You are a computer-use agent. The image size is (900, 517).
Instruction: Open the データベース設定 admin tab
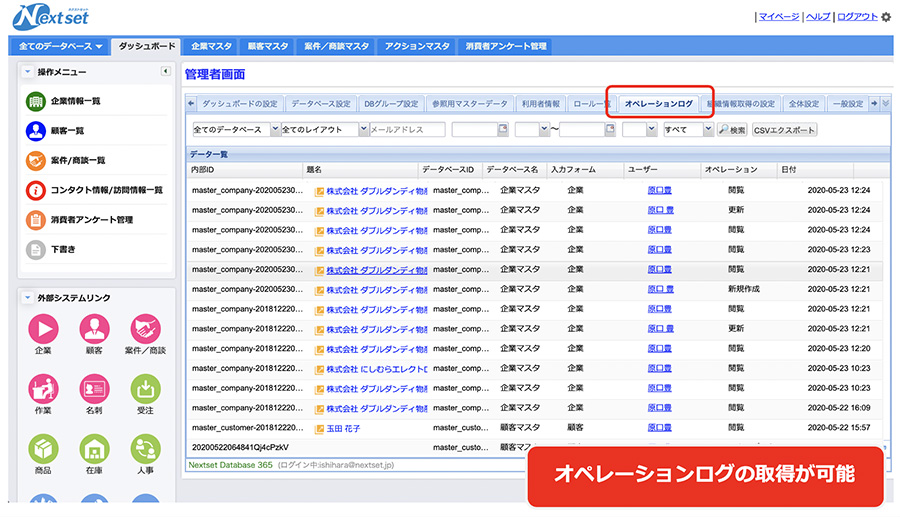321,104
